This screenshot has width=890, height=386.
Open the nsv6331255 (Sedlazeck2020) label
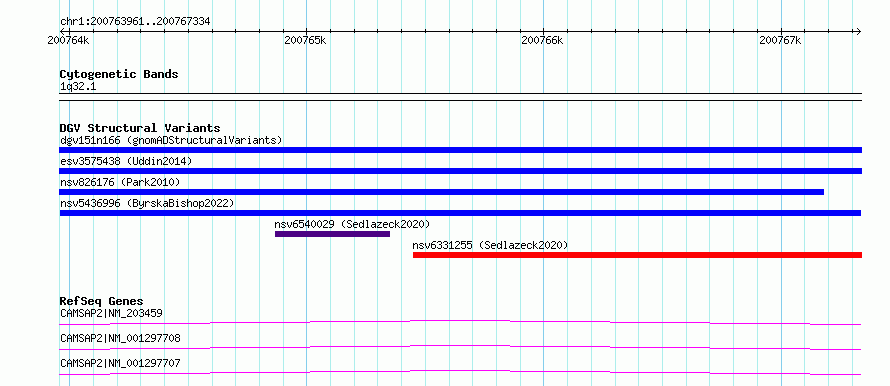490,245
